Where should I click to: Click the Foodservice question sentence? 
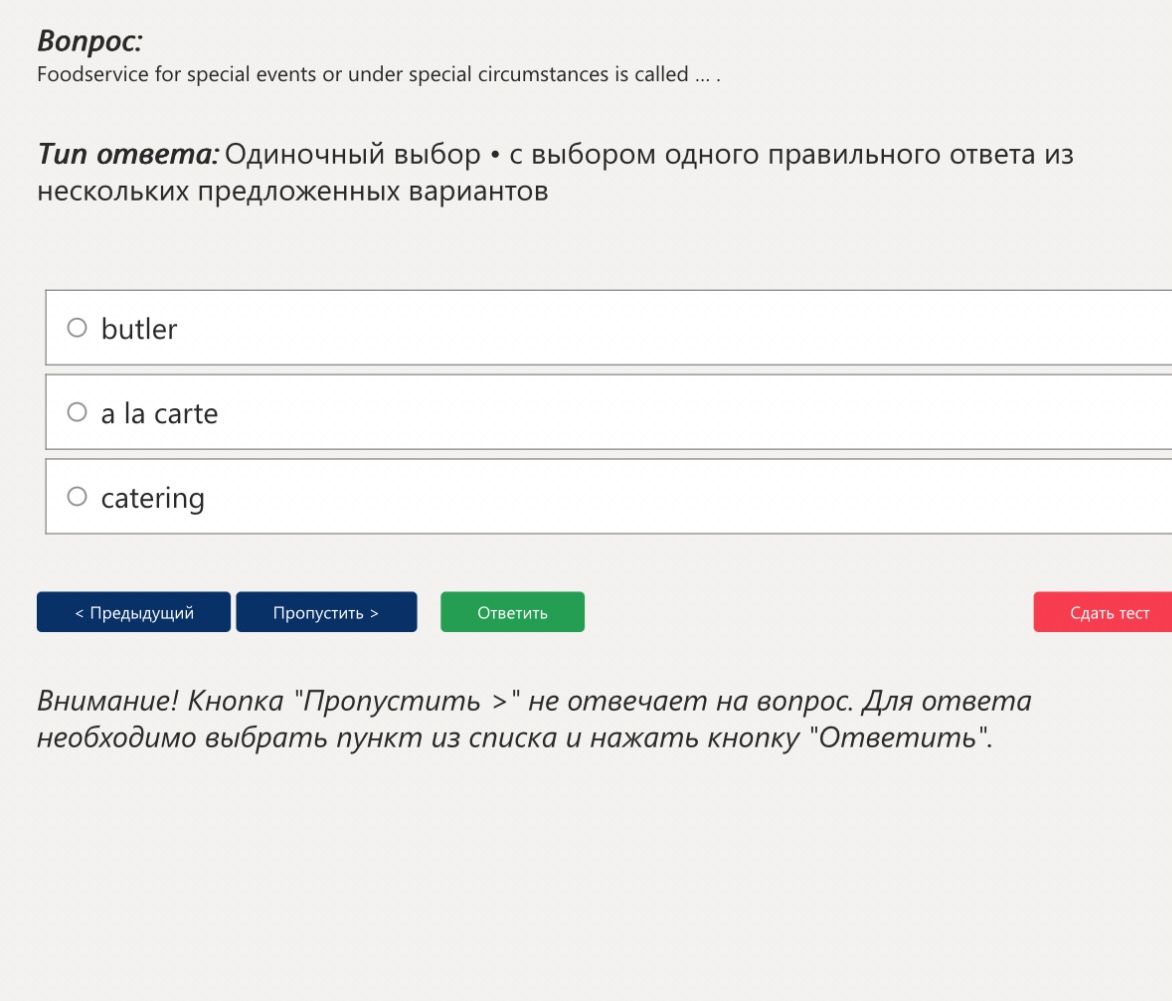(x=378, y=75)
